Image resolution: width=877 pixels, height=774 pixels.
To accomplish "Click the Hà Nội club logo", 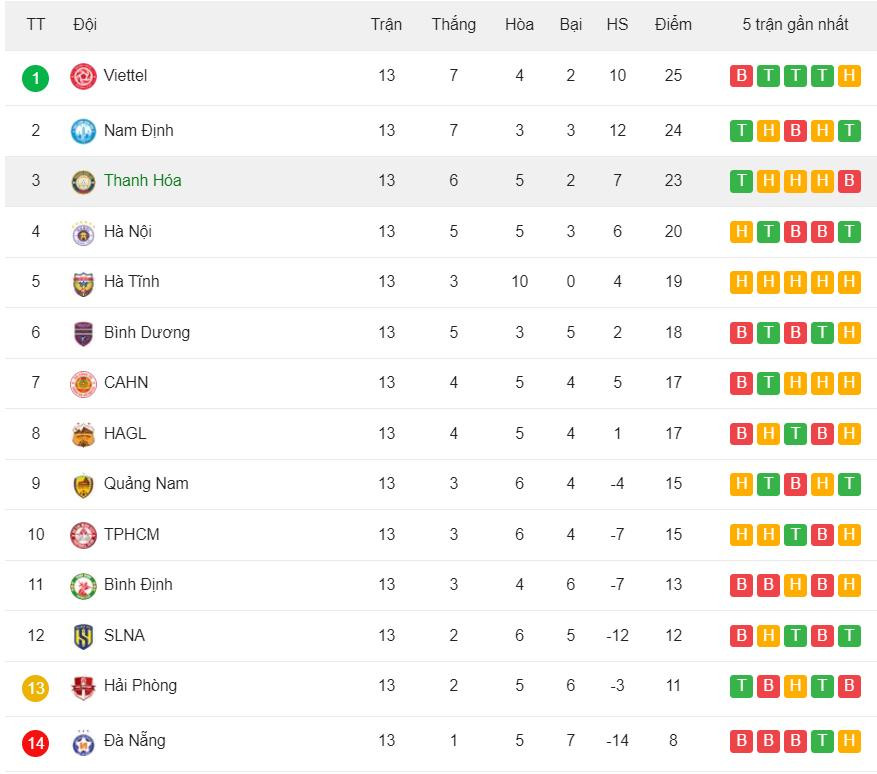I will click(x=83, y=232).
